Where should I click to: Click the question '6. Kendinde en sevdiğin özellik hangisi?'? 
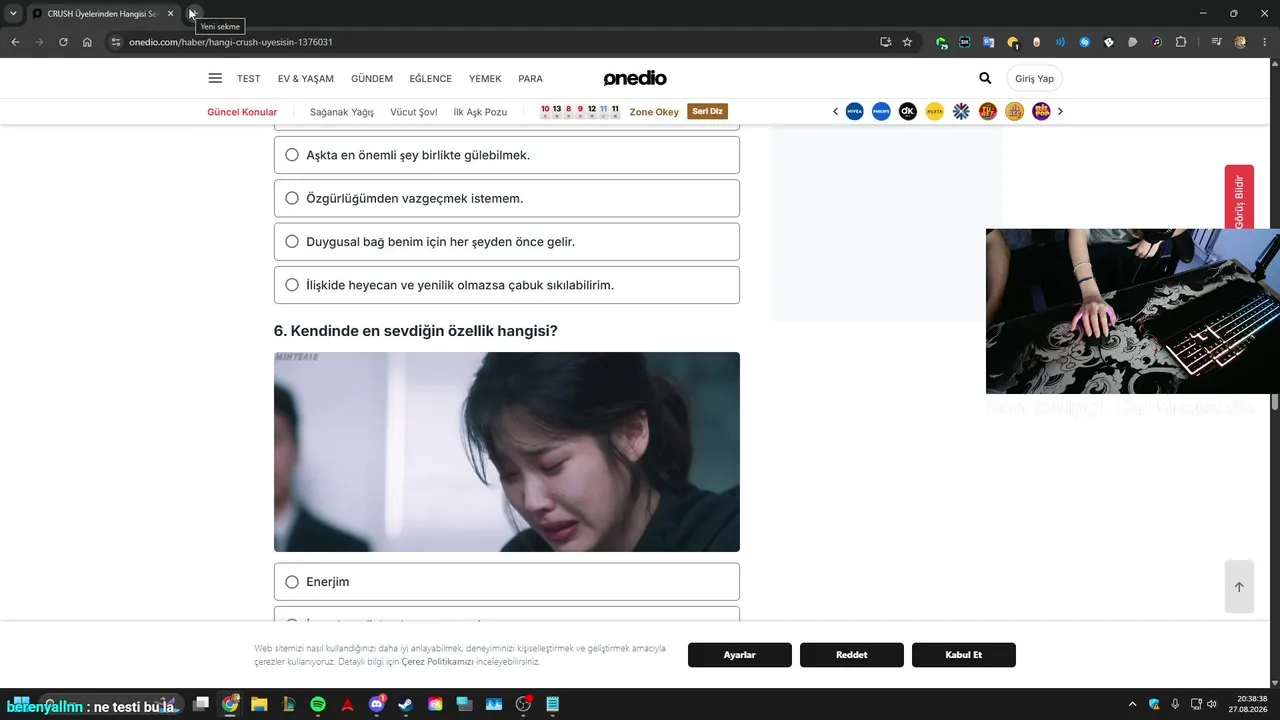416,331
